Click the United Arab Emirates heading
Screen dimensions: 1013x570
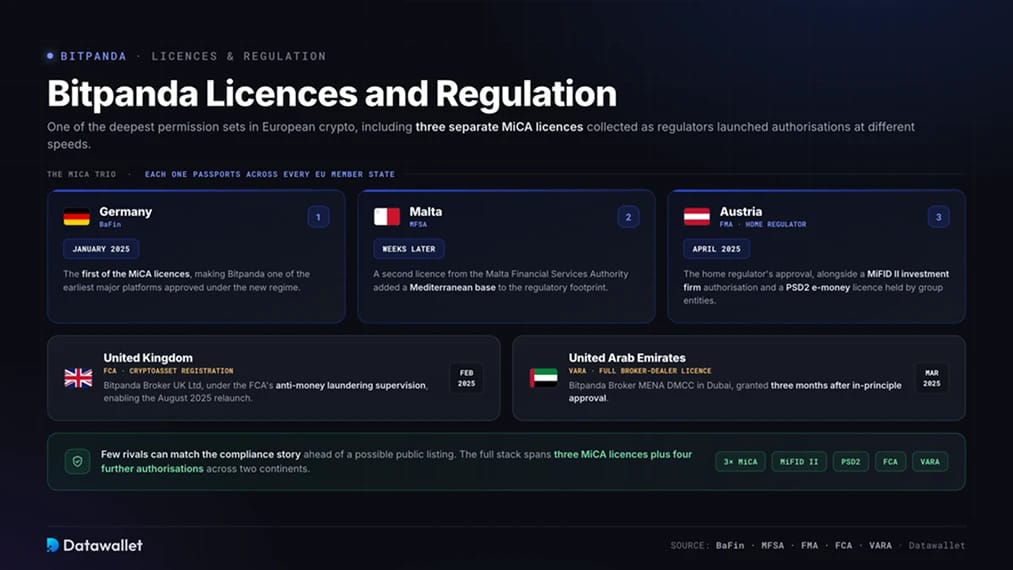(x=627, y=358)
